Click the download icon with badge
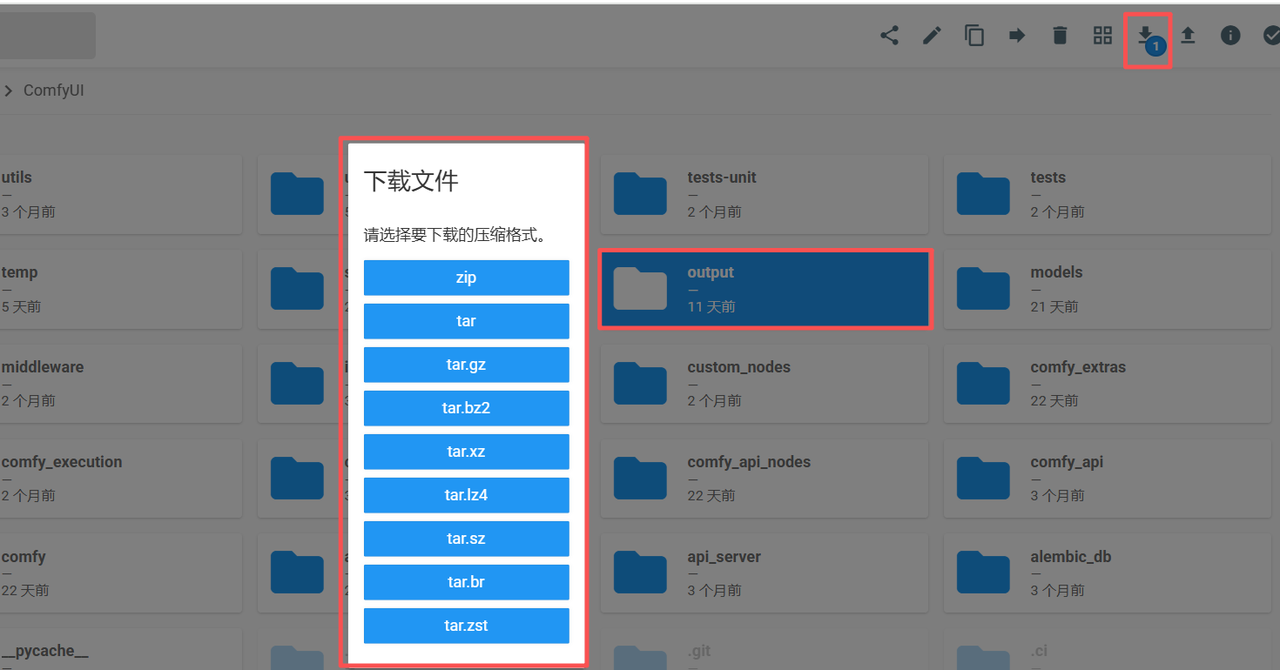This screenshot has height=670, width=1280. pos(1146,37)
